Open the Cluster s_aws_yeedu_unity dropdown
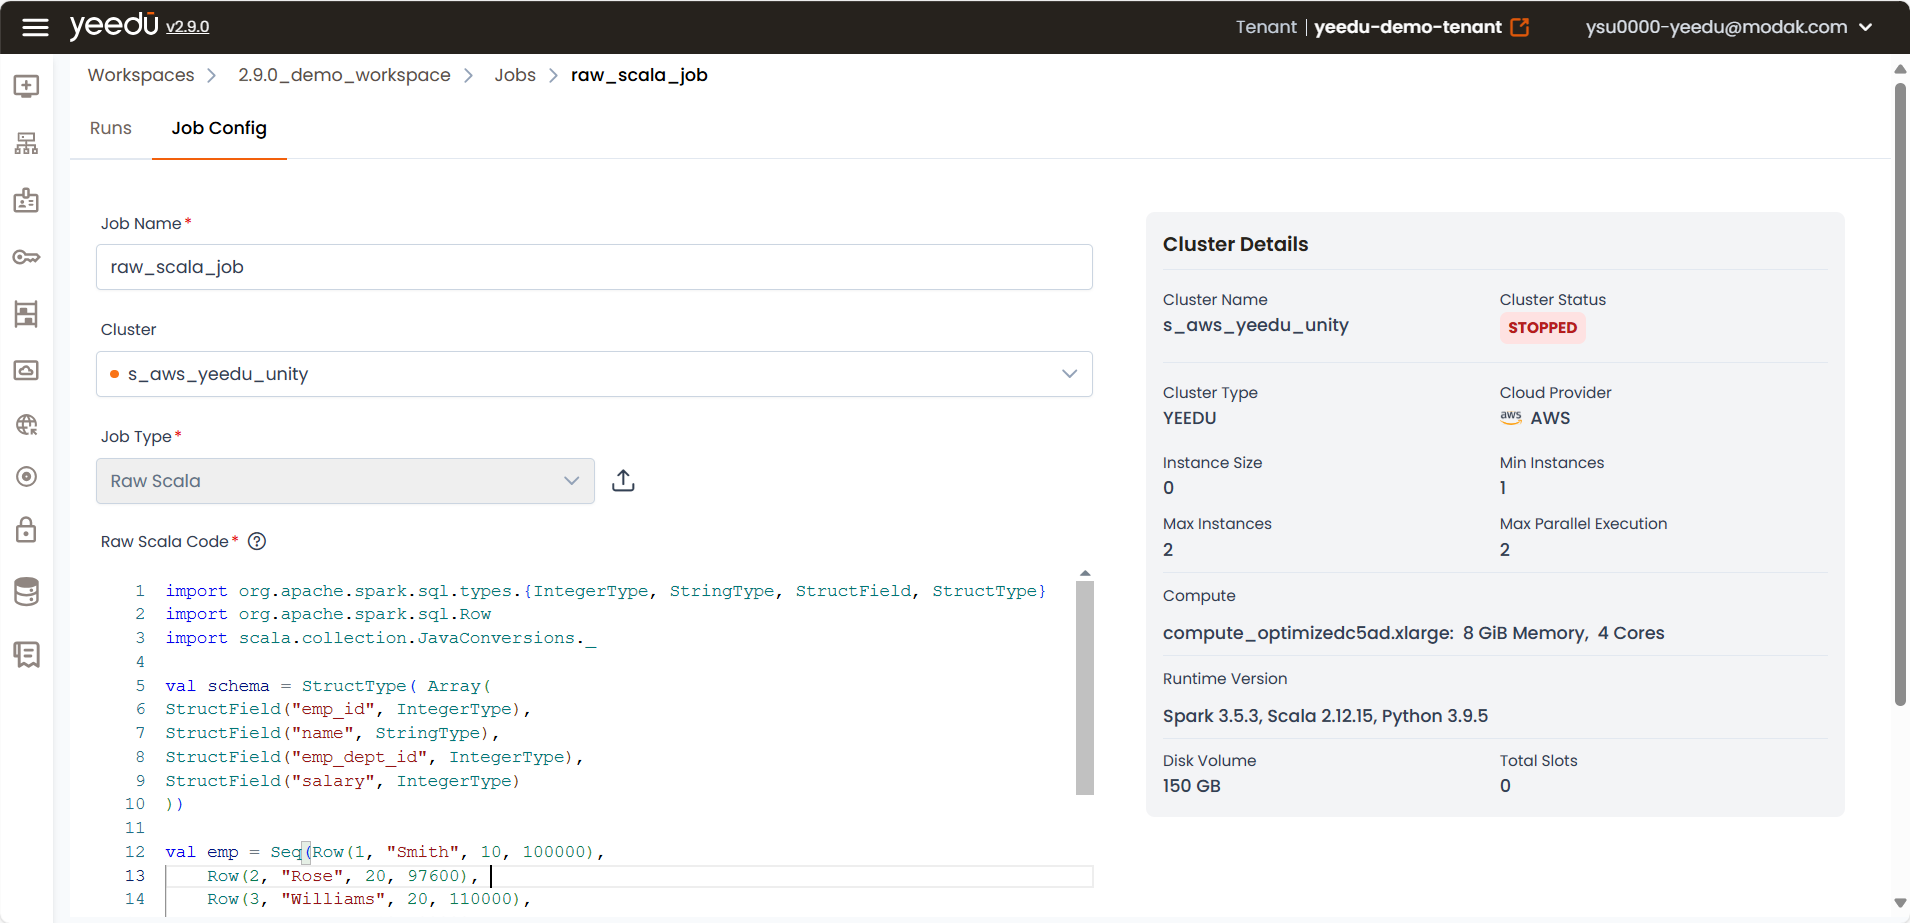The height and width of the screenshot is (923, 1910). tap(594, 374)
